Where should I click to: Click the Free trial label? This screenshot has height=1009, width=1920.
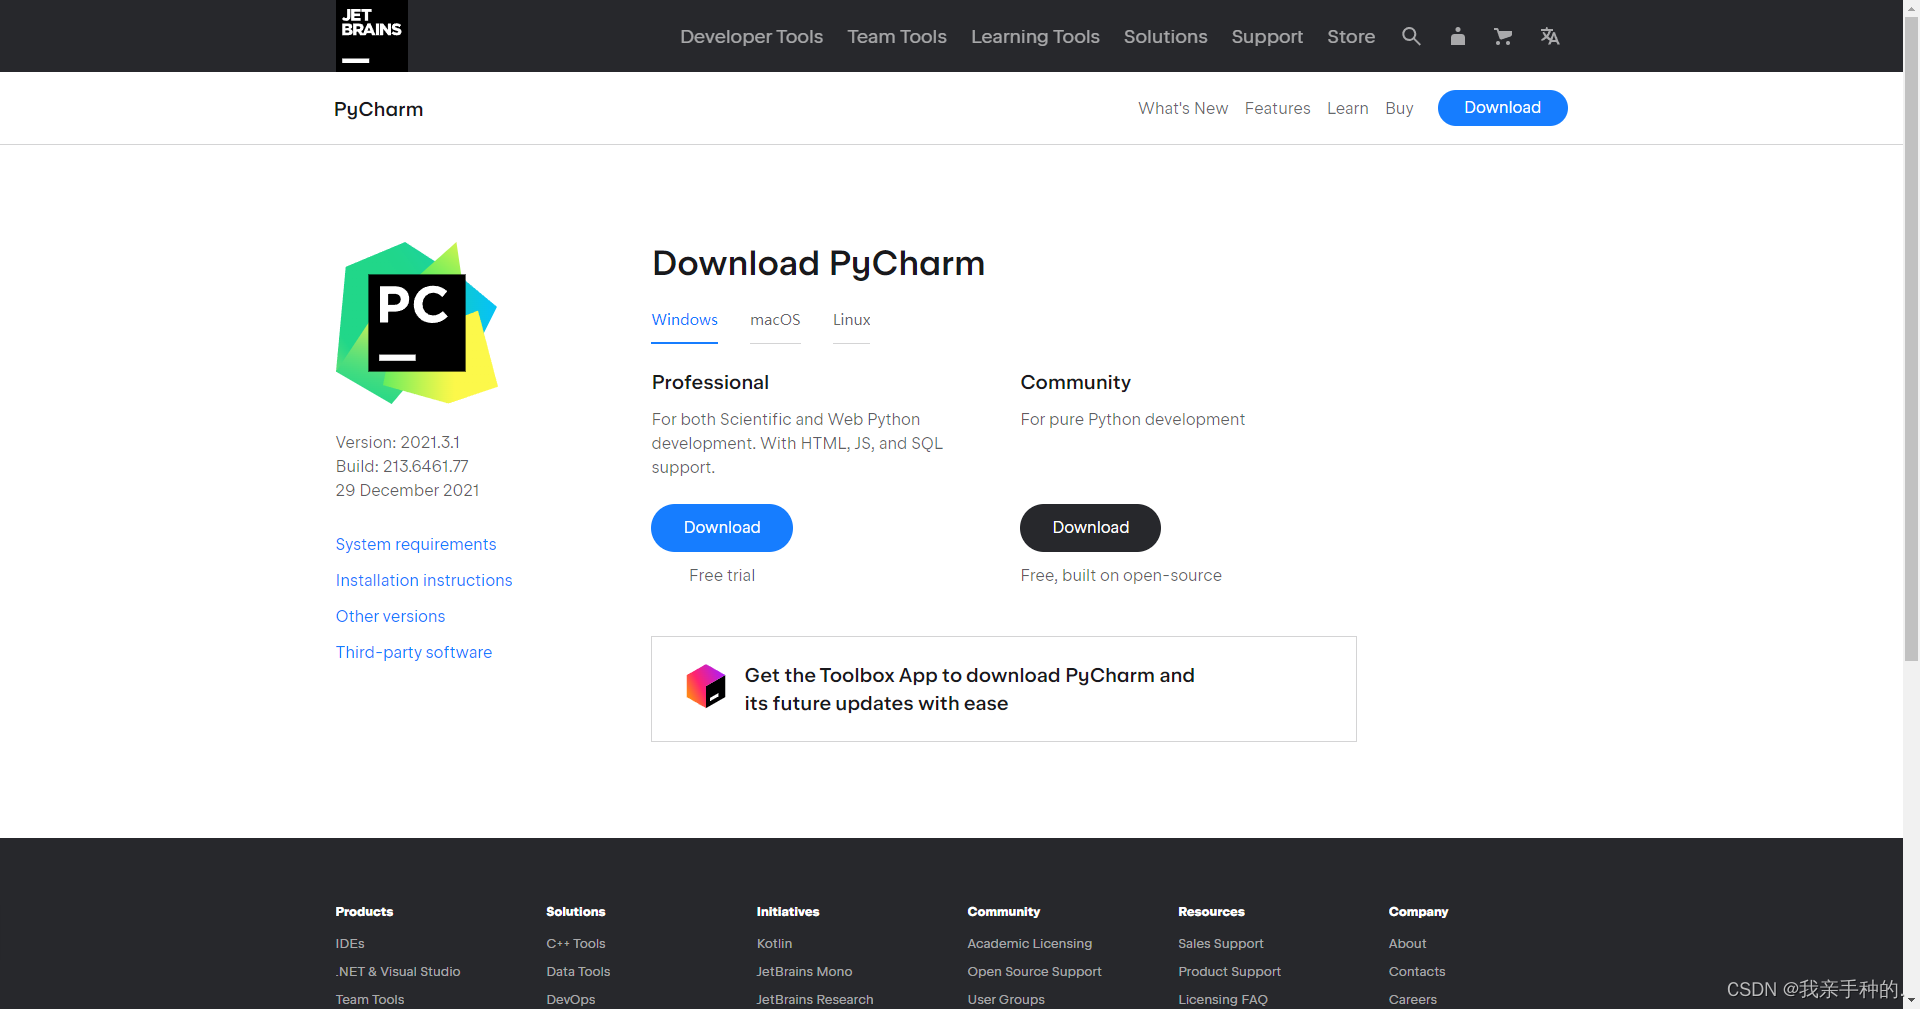tap(722, 576)
